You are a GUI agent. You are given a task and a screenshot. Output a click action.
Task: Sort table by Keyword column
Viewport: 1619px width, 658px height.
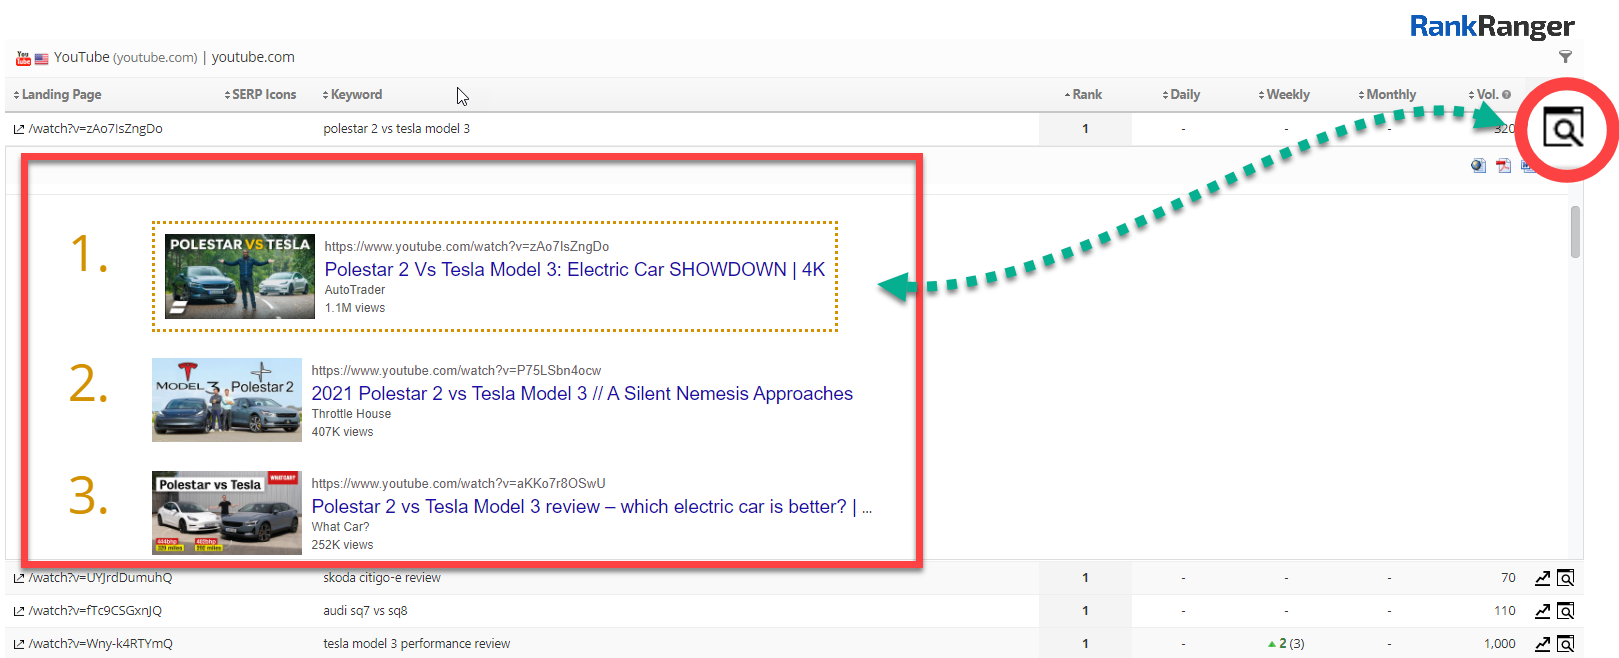[x=352, y=94]
